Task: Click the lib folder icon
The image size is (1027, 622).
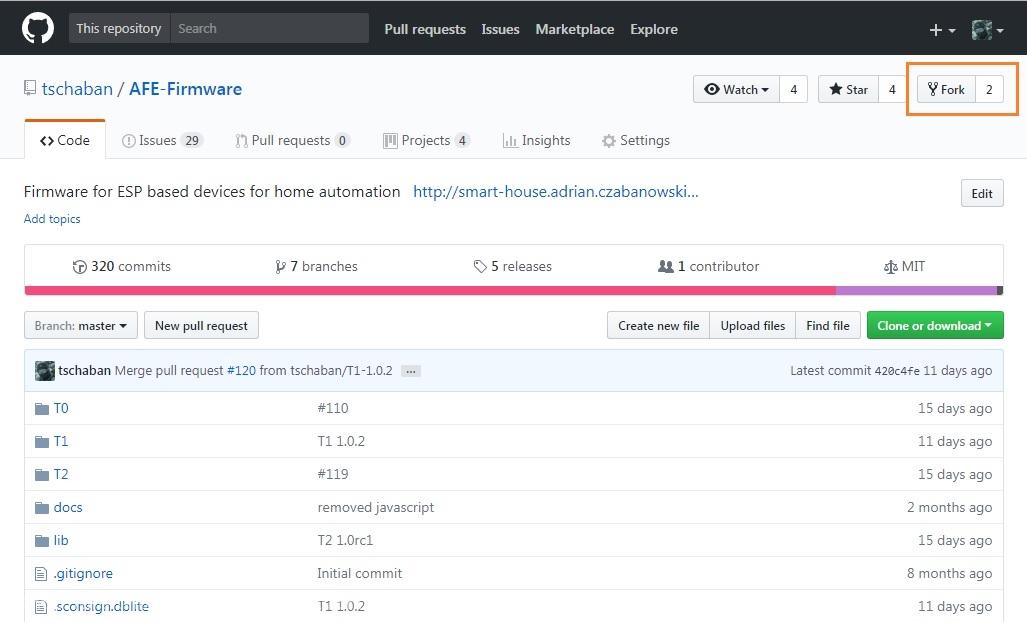Action: pyautogui.click(x=42, y=540)
